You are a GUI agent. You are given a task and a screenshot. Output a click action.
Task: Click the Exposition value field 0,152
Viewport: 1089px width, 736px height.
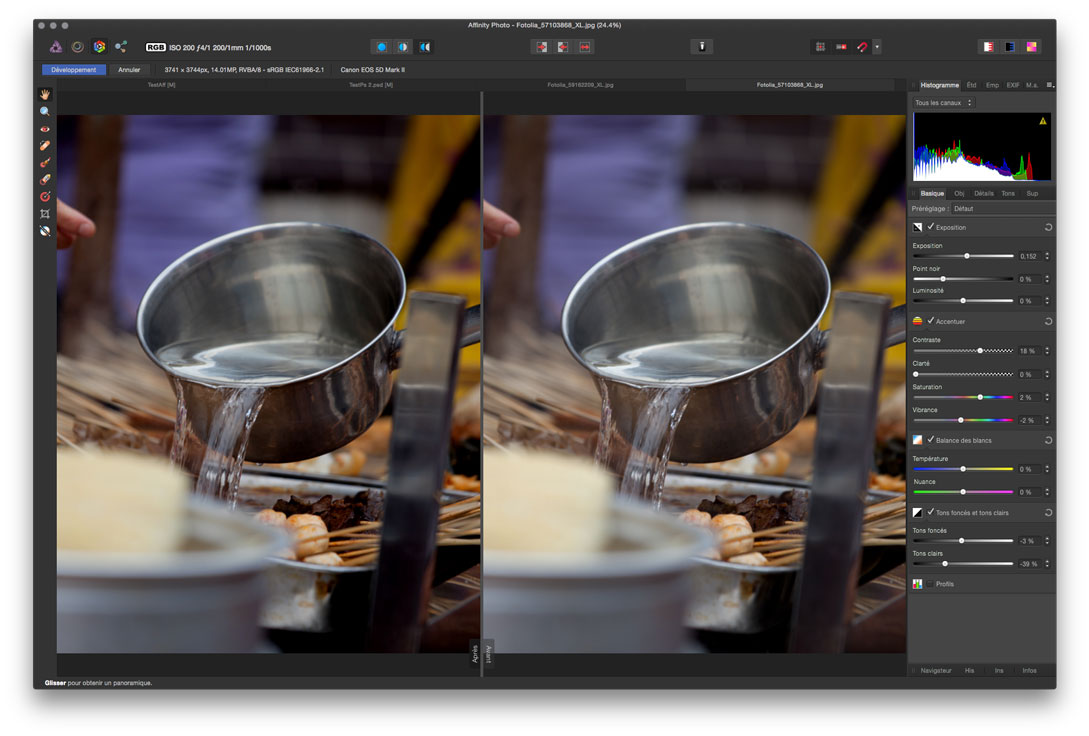tap(1029, 256)
